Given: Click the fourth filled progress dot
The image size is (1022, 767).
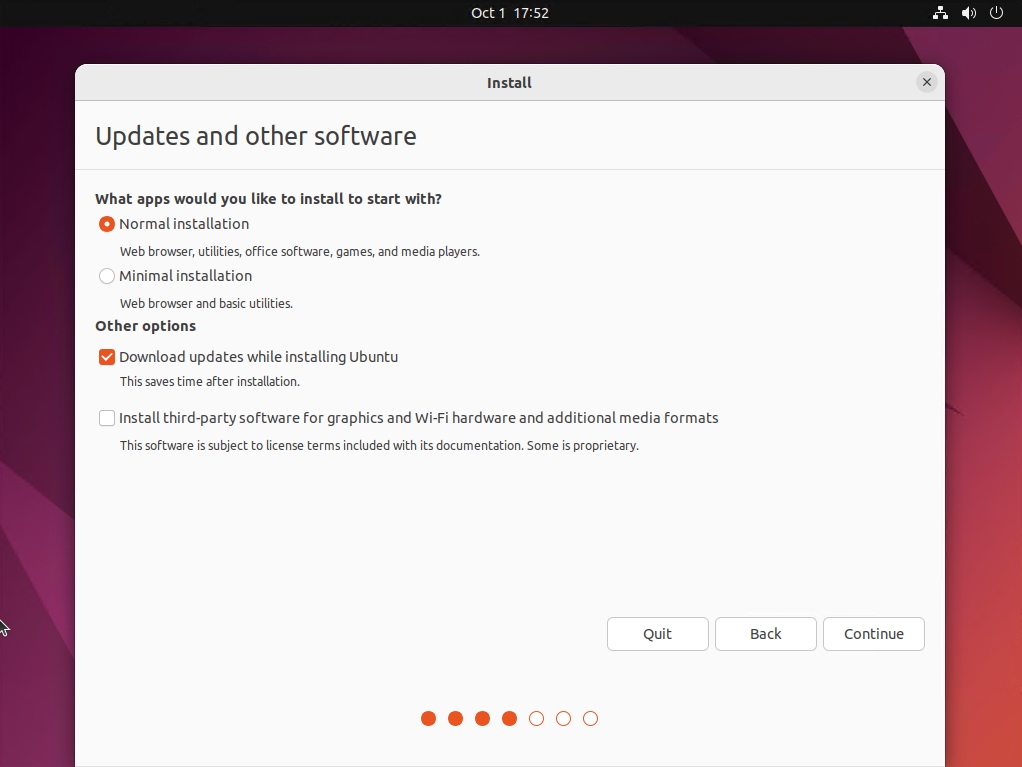Looking at the screenshot, I should (510, 718).
